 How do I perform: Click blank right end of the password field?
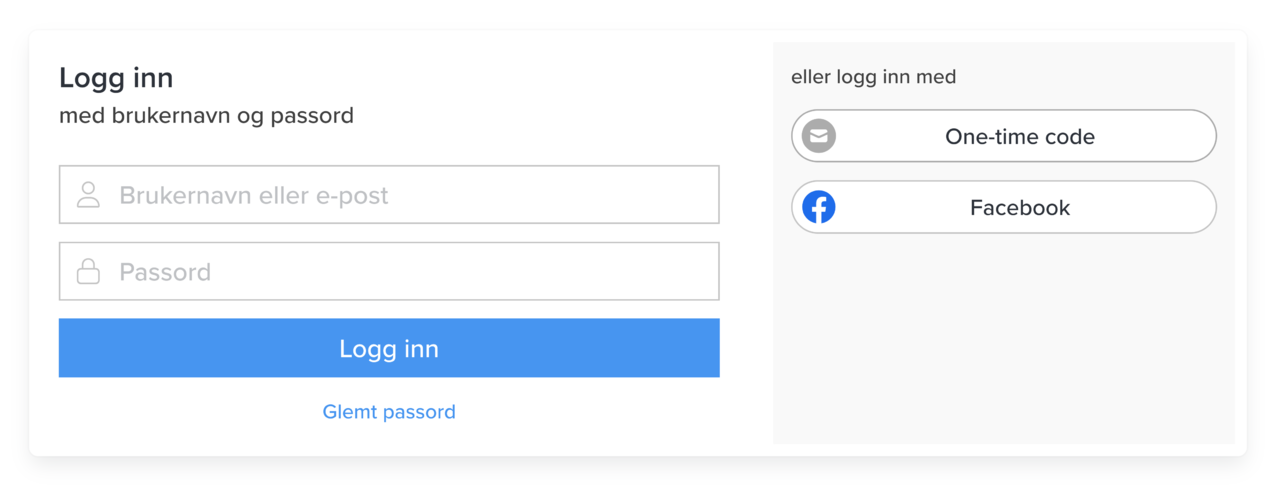point(660,272)
